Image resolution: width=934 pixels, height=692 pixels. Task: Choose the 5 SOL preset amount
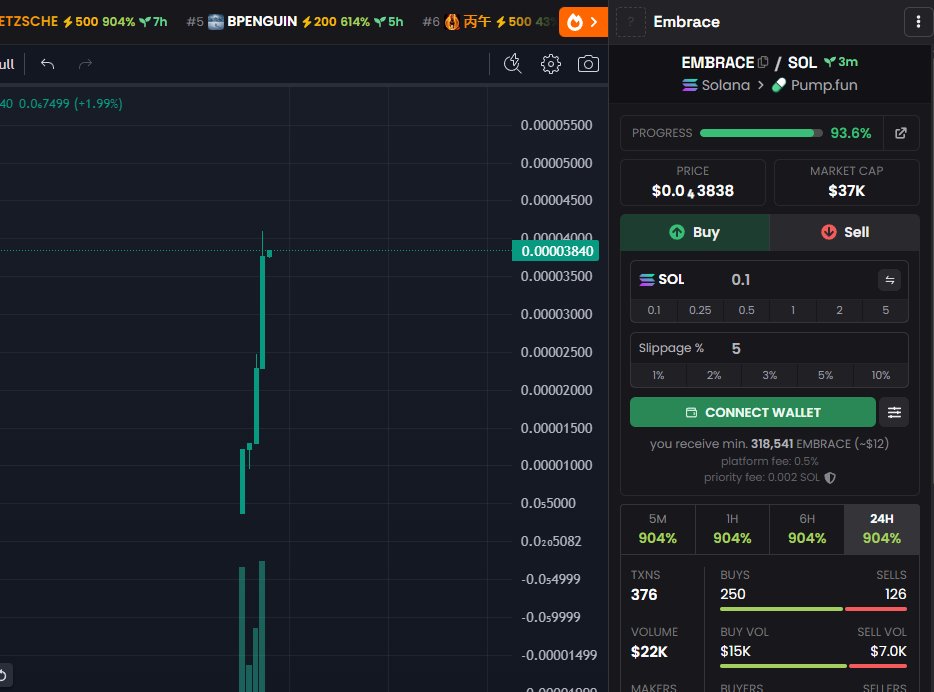coord(886,310)
